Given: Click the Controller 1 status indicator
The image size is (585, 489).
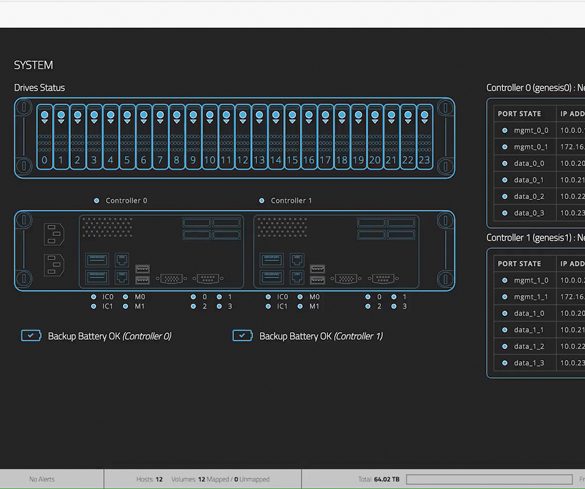Looking at the screenshot, I should point(262,201).
